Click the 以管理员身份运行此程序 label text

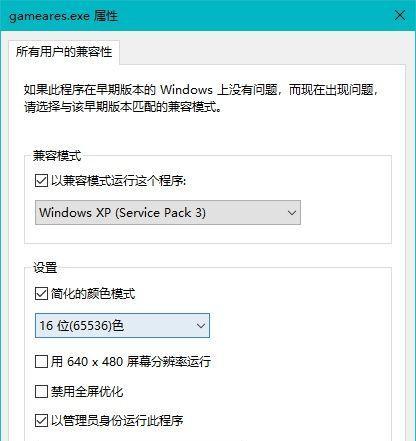pos(117,421)
